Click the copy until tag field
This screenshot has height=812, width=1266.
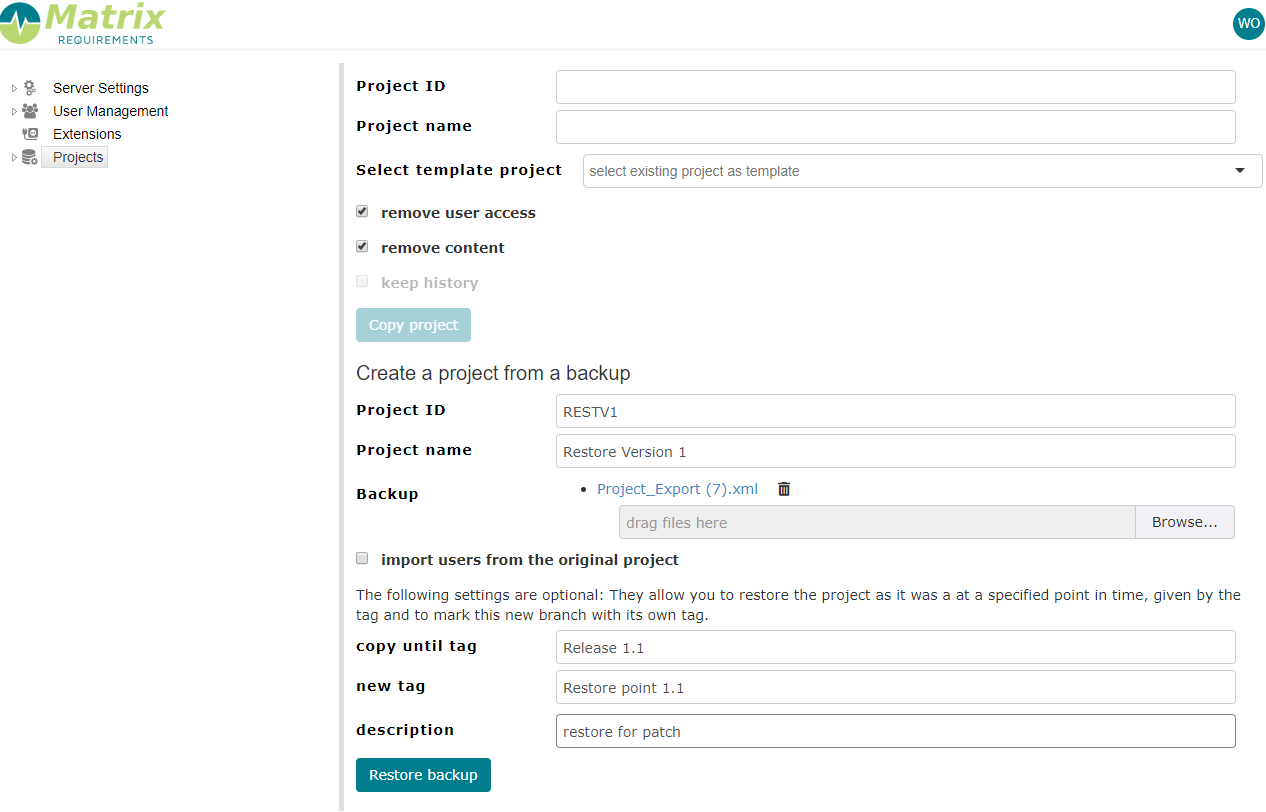[x=896, y=647]
